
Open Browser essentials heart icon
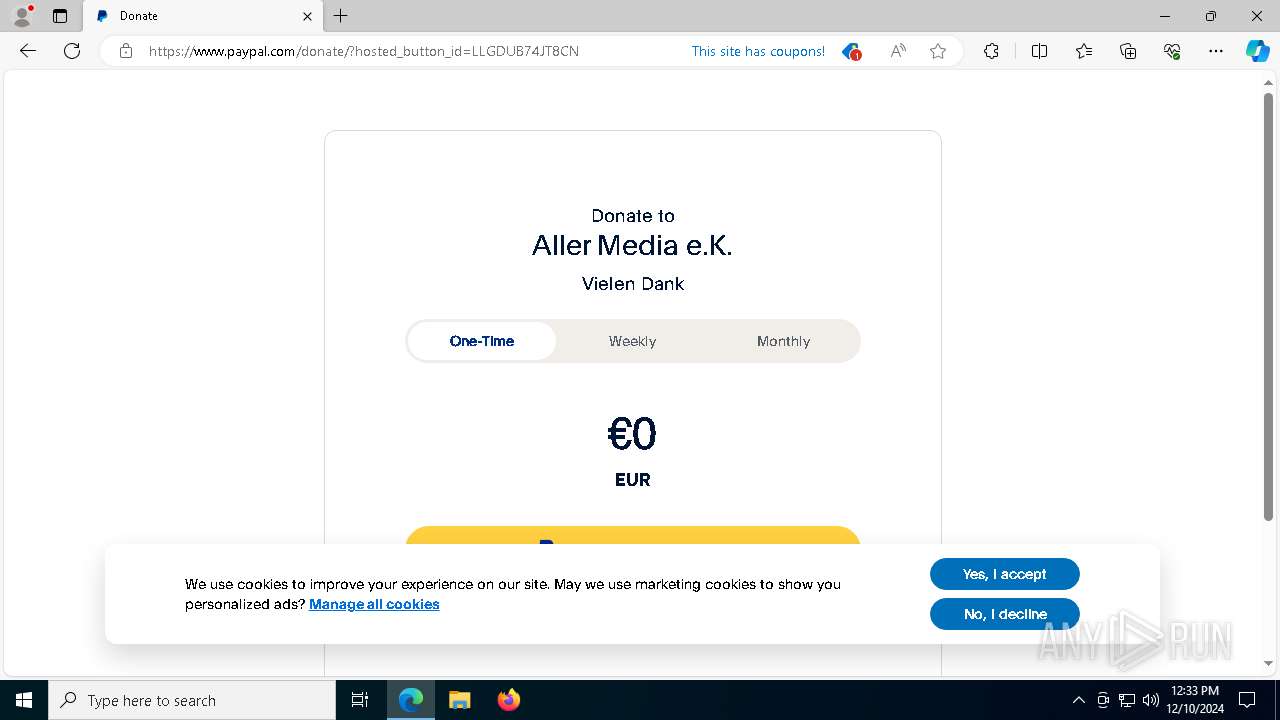pyautogui.click(x=1172, y=51)
